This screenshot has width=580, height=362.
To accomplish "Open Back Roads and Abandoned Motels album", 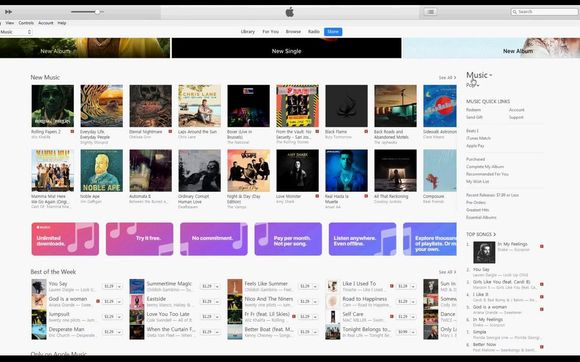I will pos(395,106).
